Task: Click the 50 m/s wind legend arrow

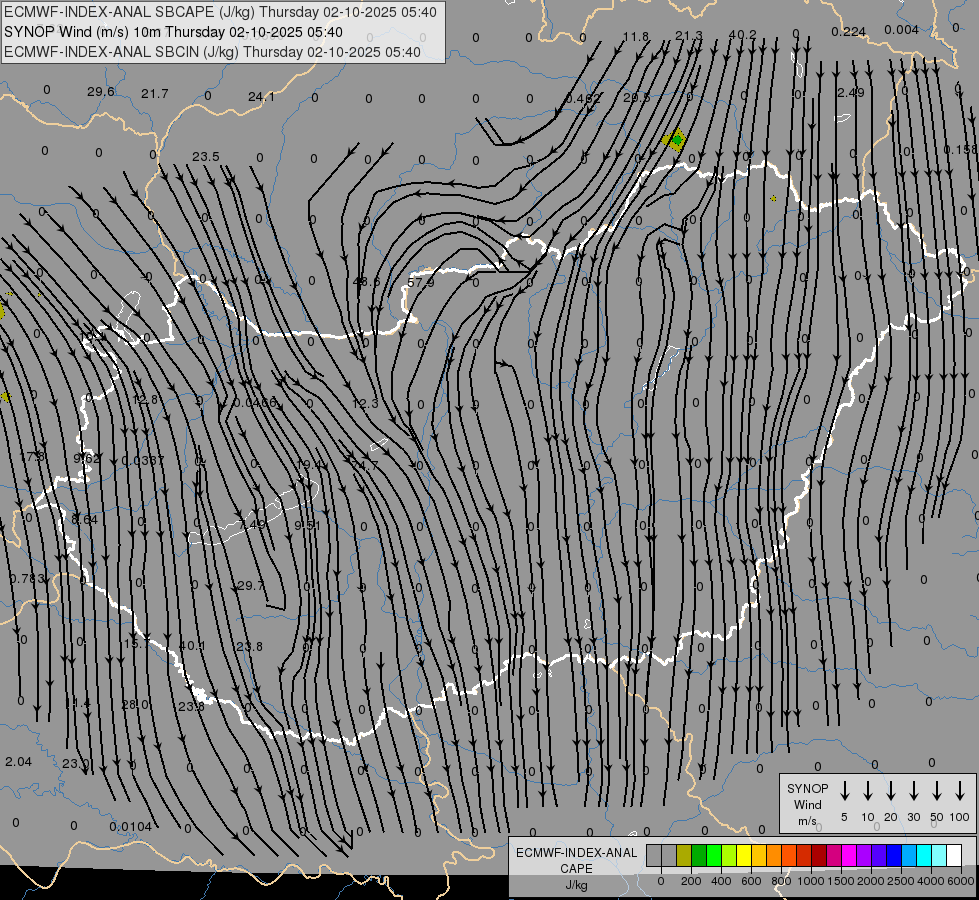Action: [x=937, y=791]
